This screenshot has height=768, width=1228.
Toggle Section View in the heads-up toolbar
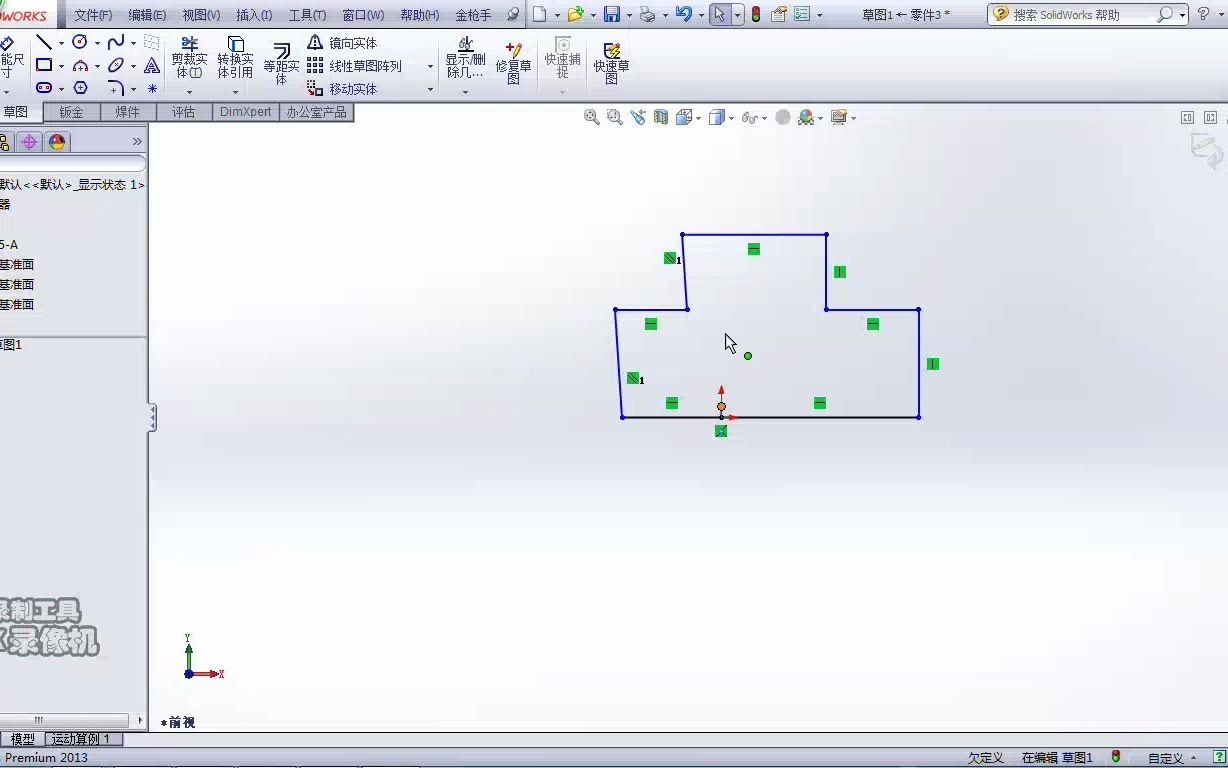click(660, 117)
